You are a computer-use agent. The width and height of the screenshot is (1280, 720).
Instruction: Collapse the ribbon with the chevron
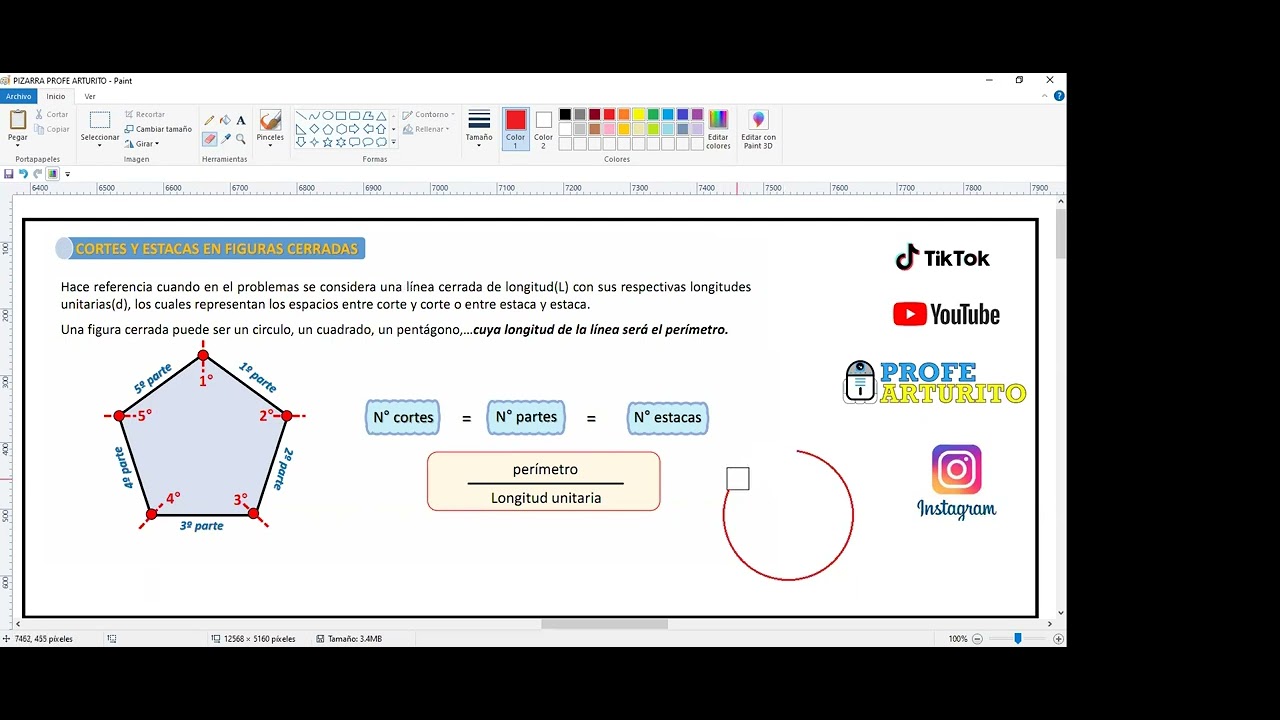[1045, 96]
